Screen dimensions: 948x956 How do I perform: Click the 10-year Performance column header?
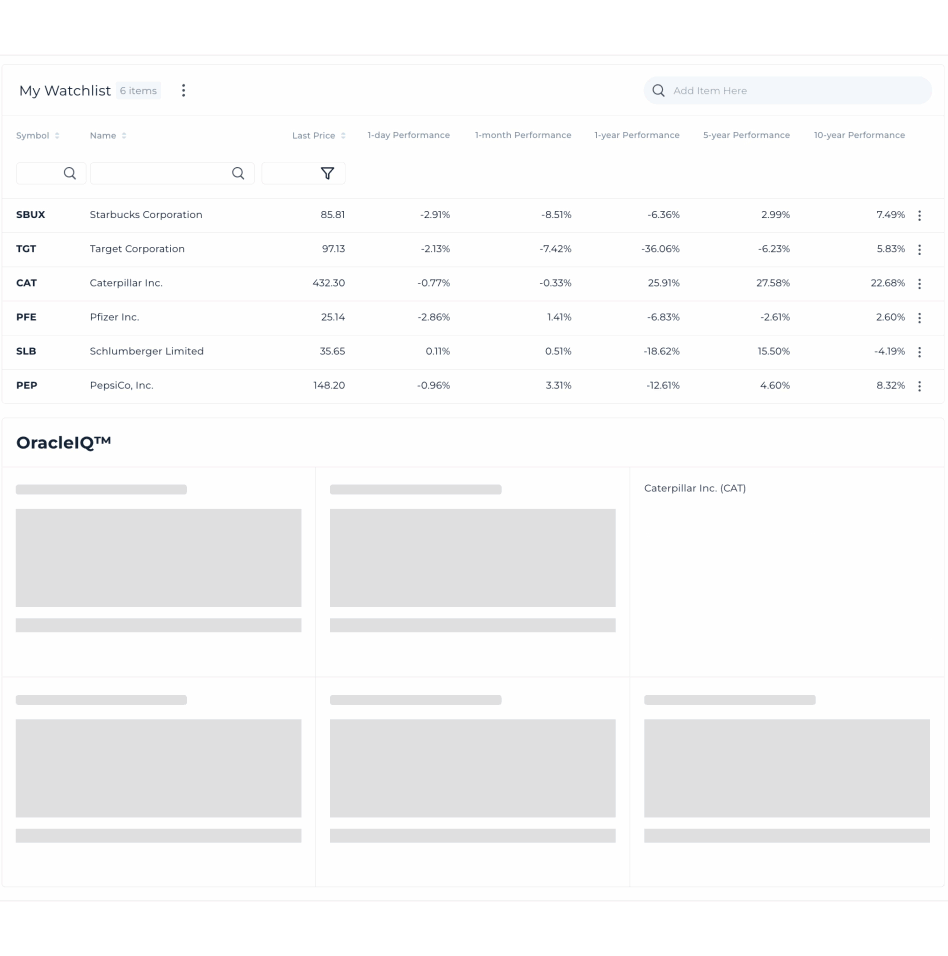[859, 136]
